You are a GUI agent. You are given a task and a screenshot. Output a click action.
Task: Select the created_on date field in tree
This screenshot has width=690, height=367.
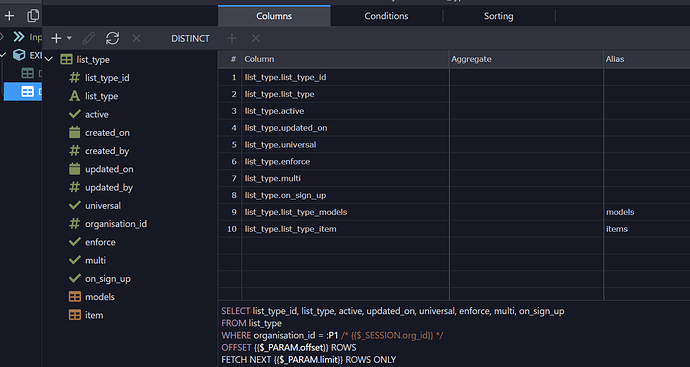pyautogui.click(x=107, y=132)
